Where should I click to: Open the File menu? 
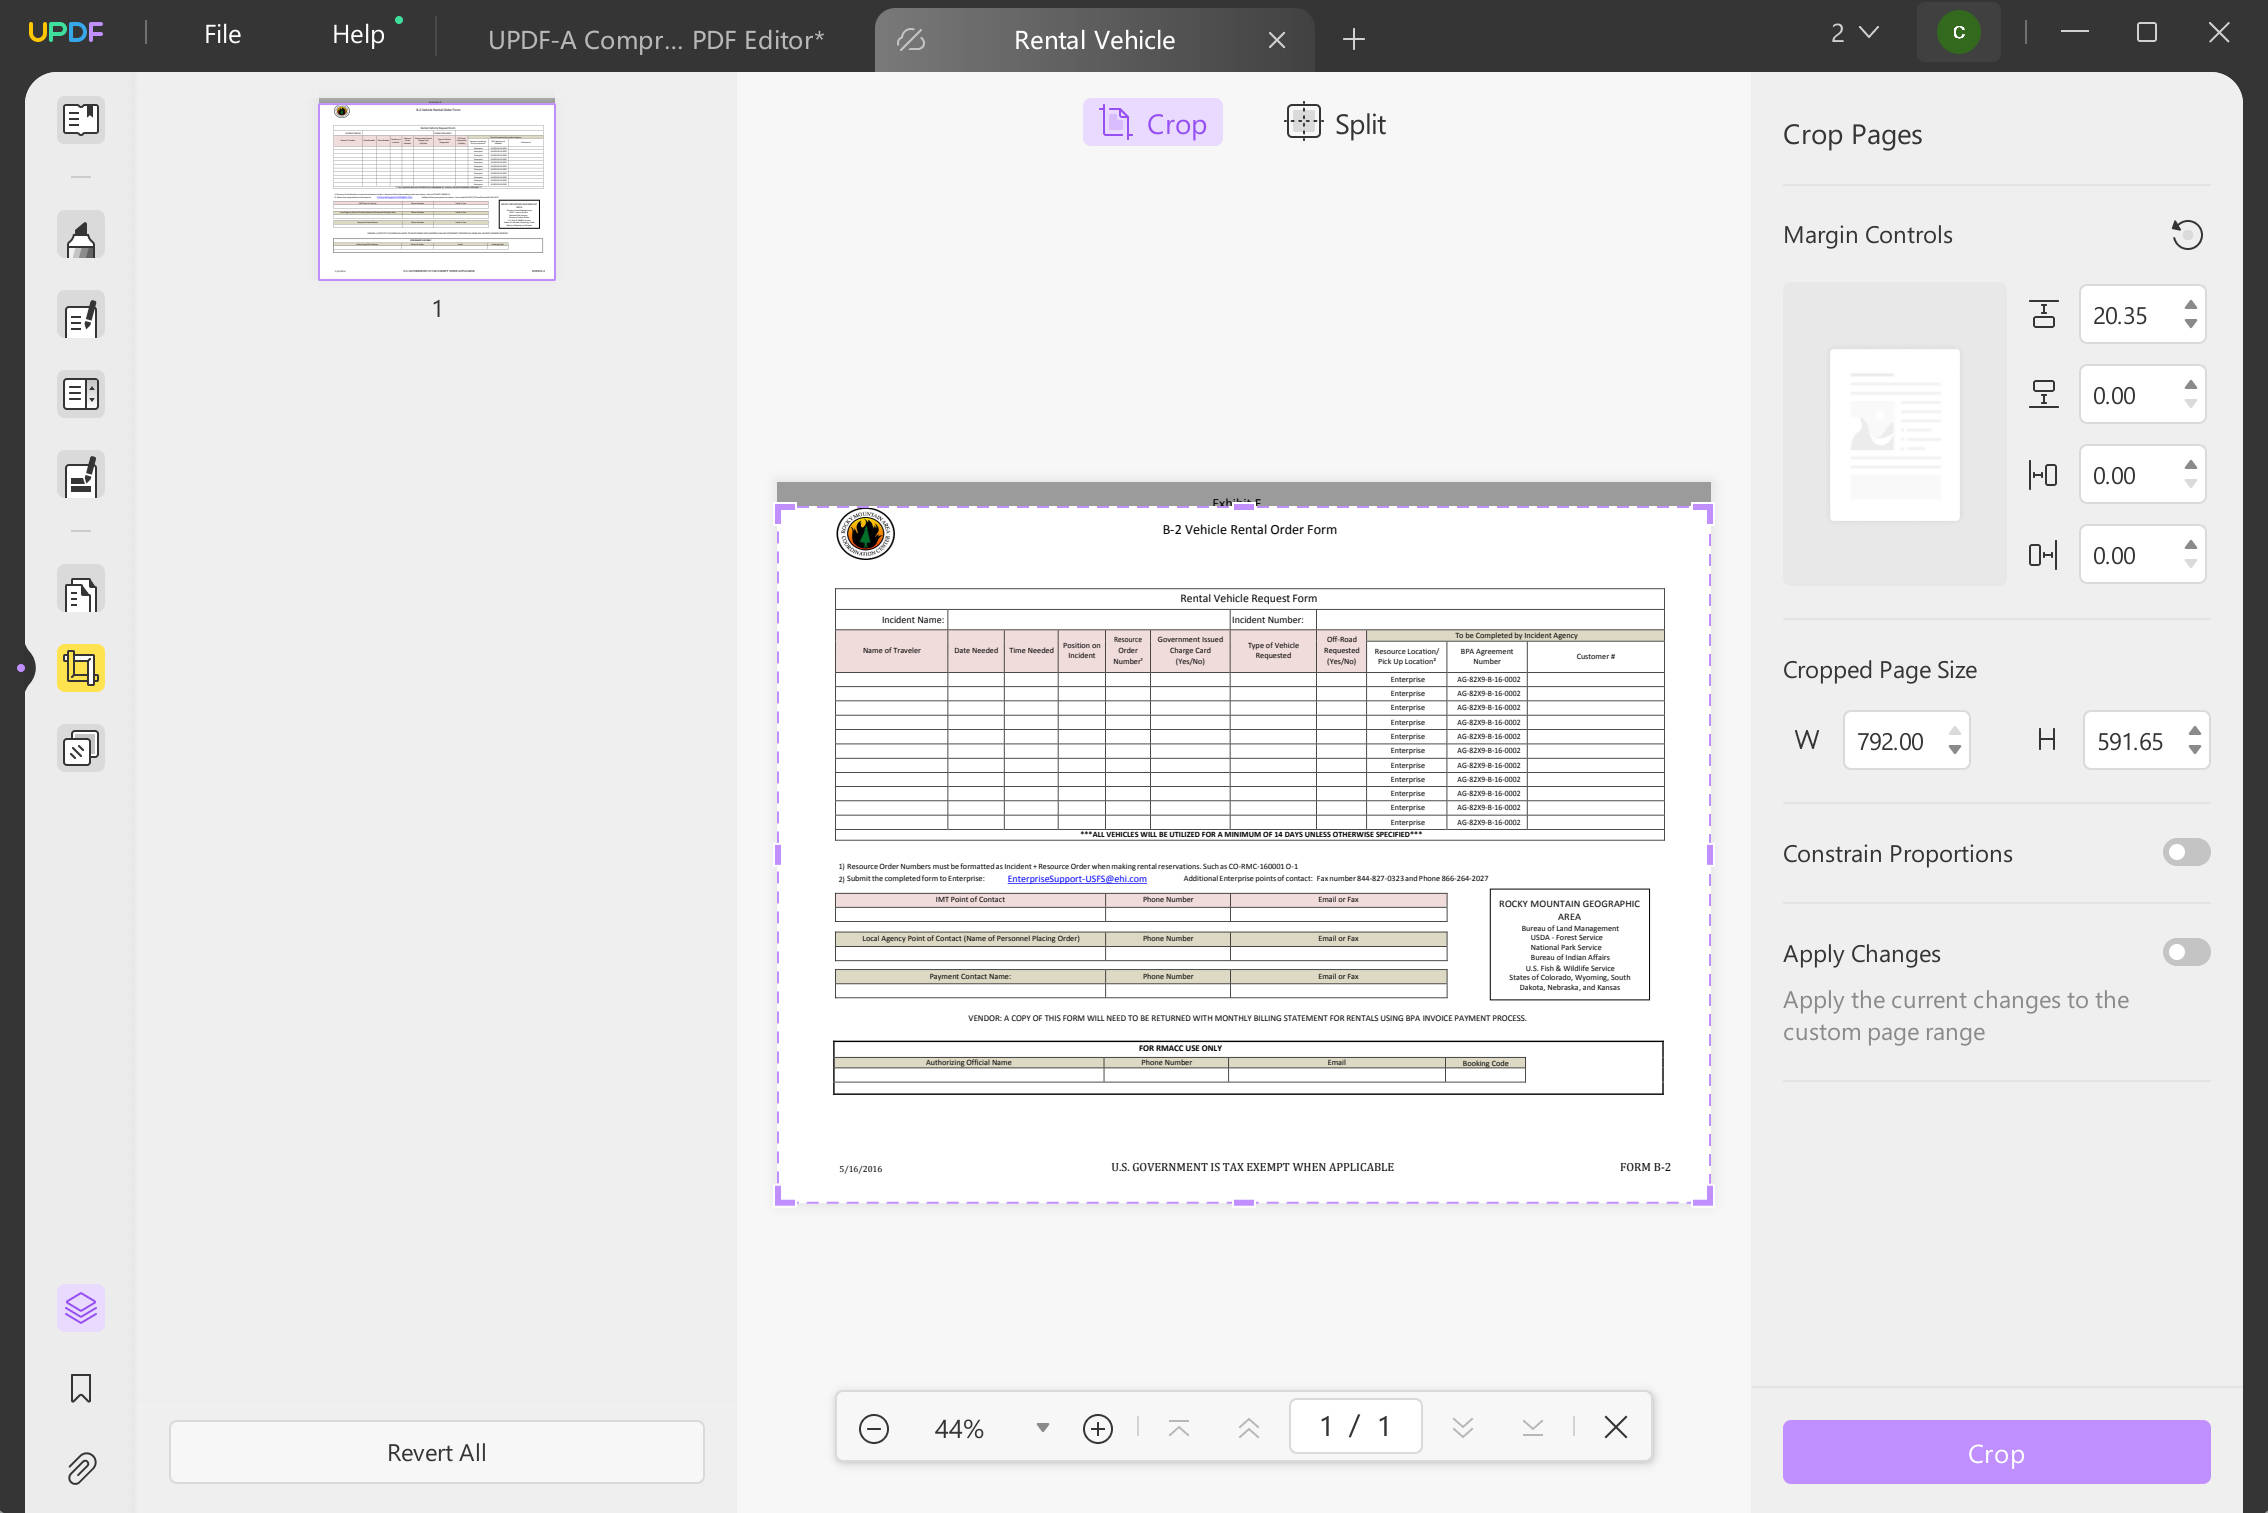[221, 33]
